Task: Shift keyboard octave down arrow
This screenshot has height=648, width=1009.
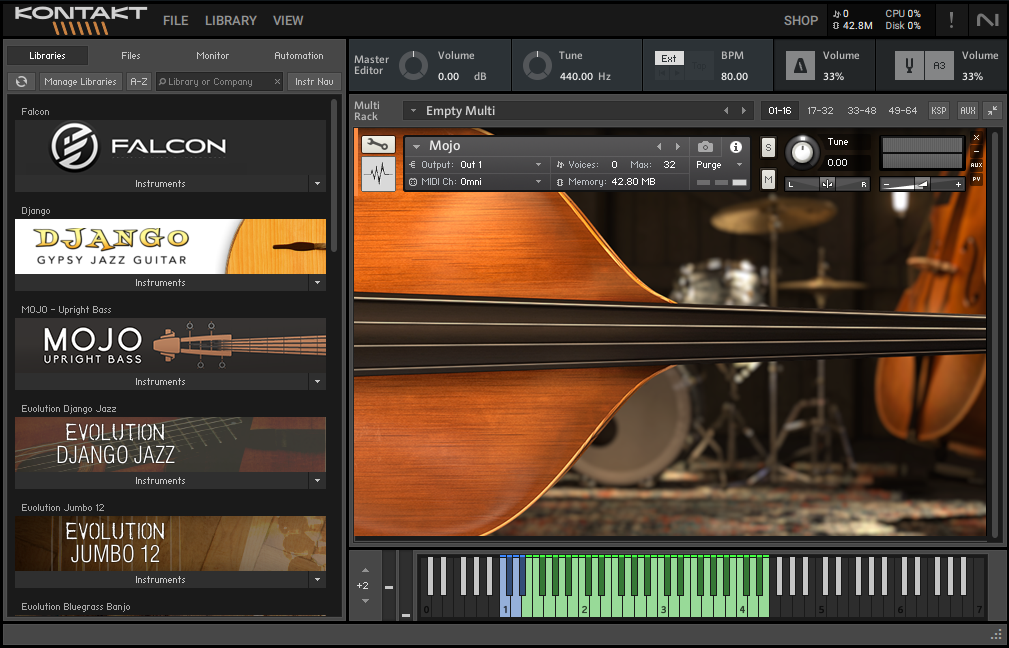Action: click(365, 601)
